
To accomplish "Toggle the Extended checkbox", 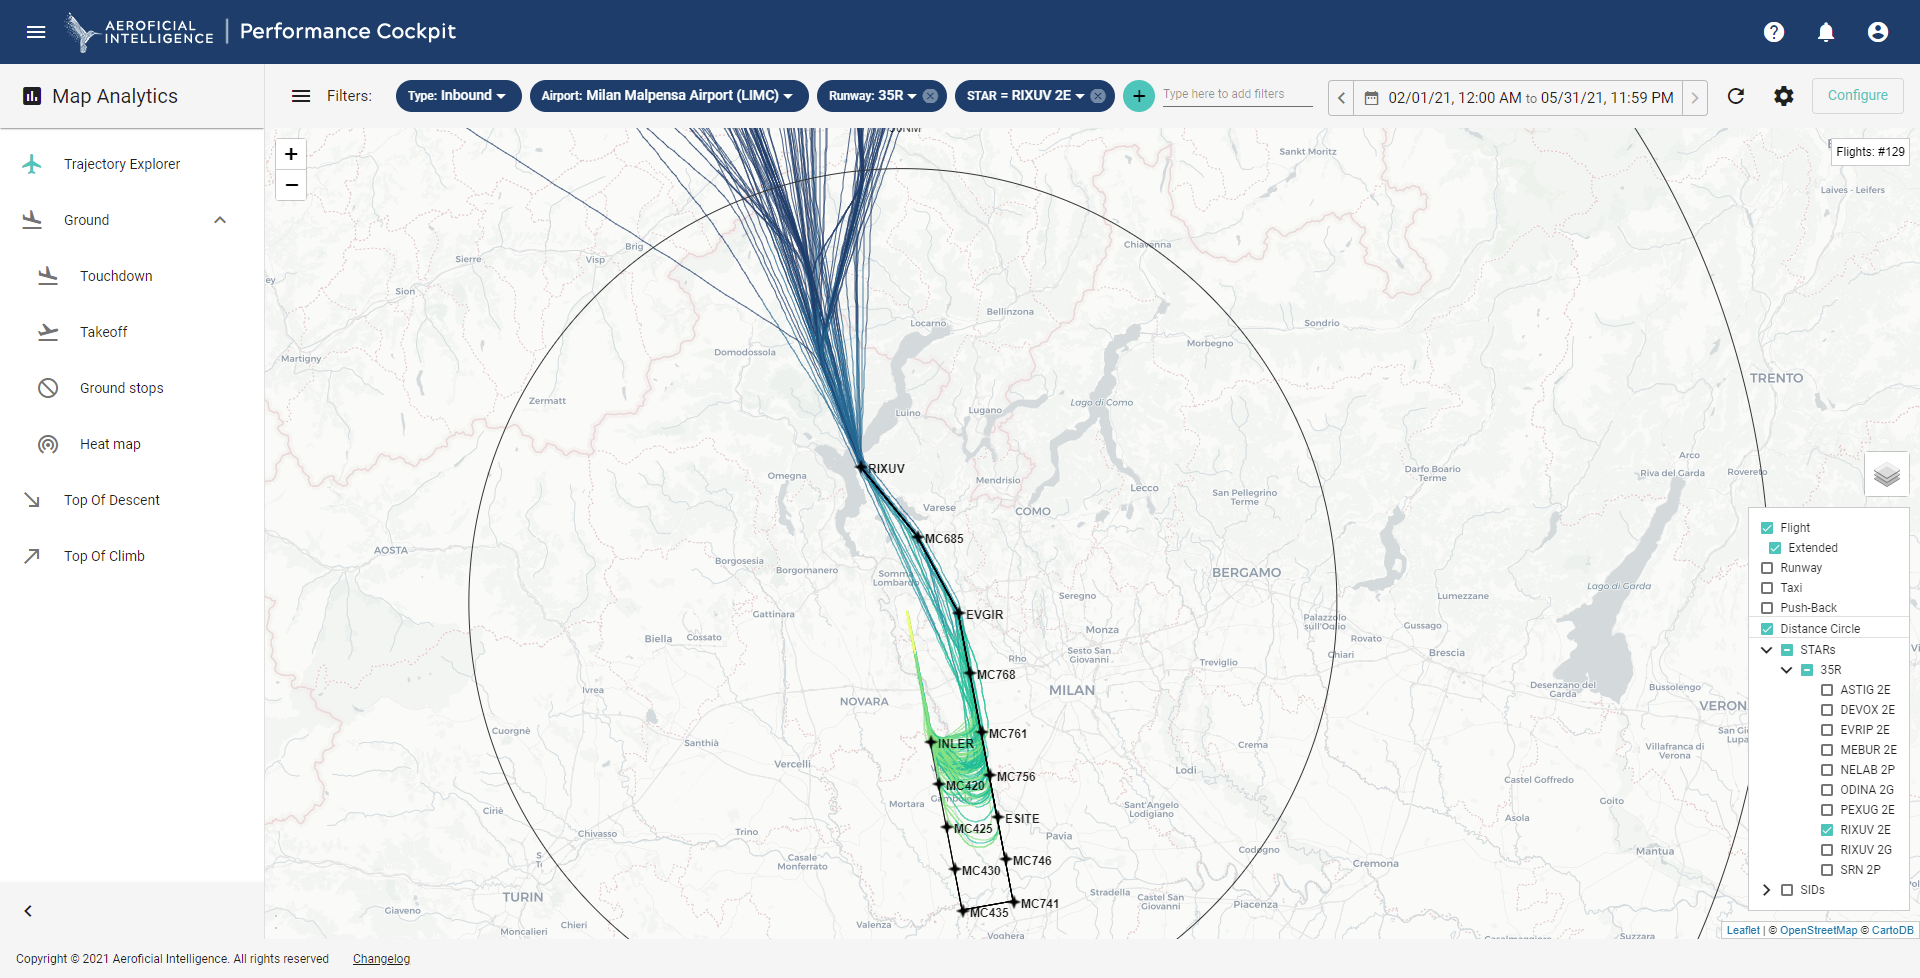I will click(x=1775, y=548).
